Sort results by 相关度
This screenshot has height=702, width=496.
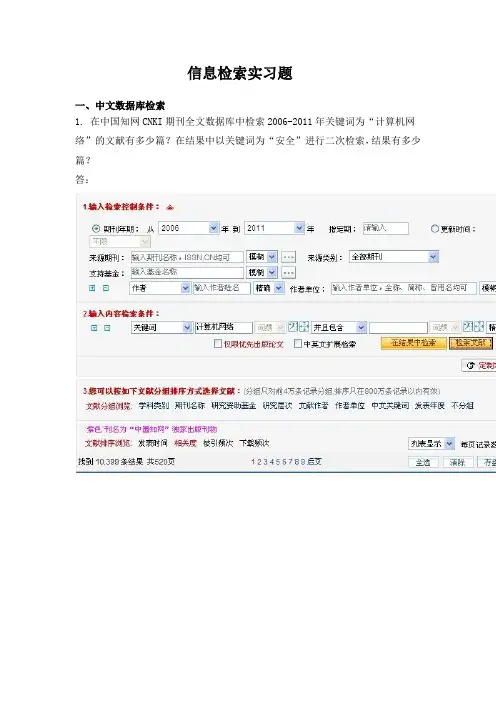(x=185, y=443)
